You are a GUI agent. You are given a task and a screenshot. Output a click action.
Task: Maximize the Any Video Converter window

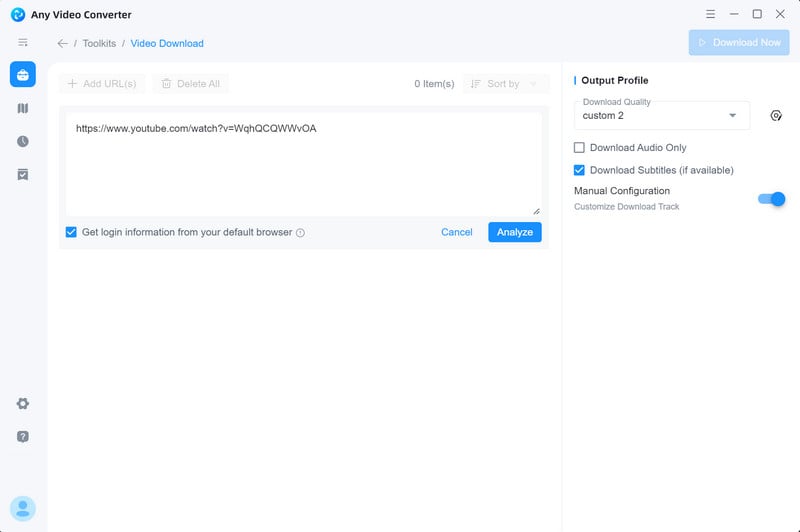click(757, 14)
